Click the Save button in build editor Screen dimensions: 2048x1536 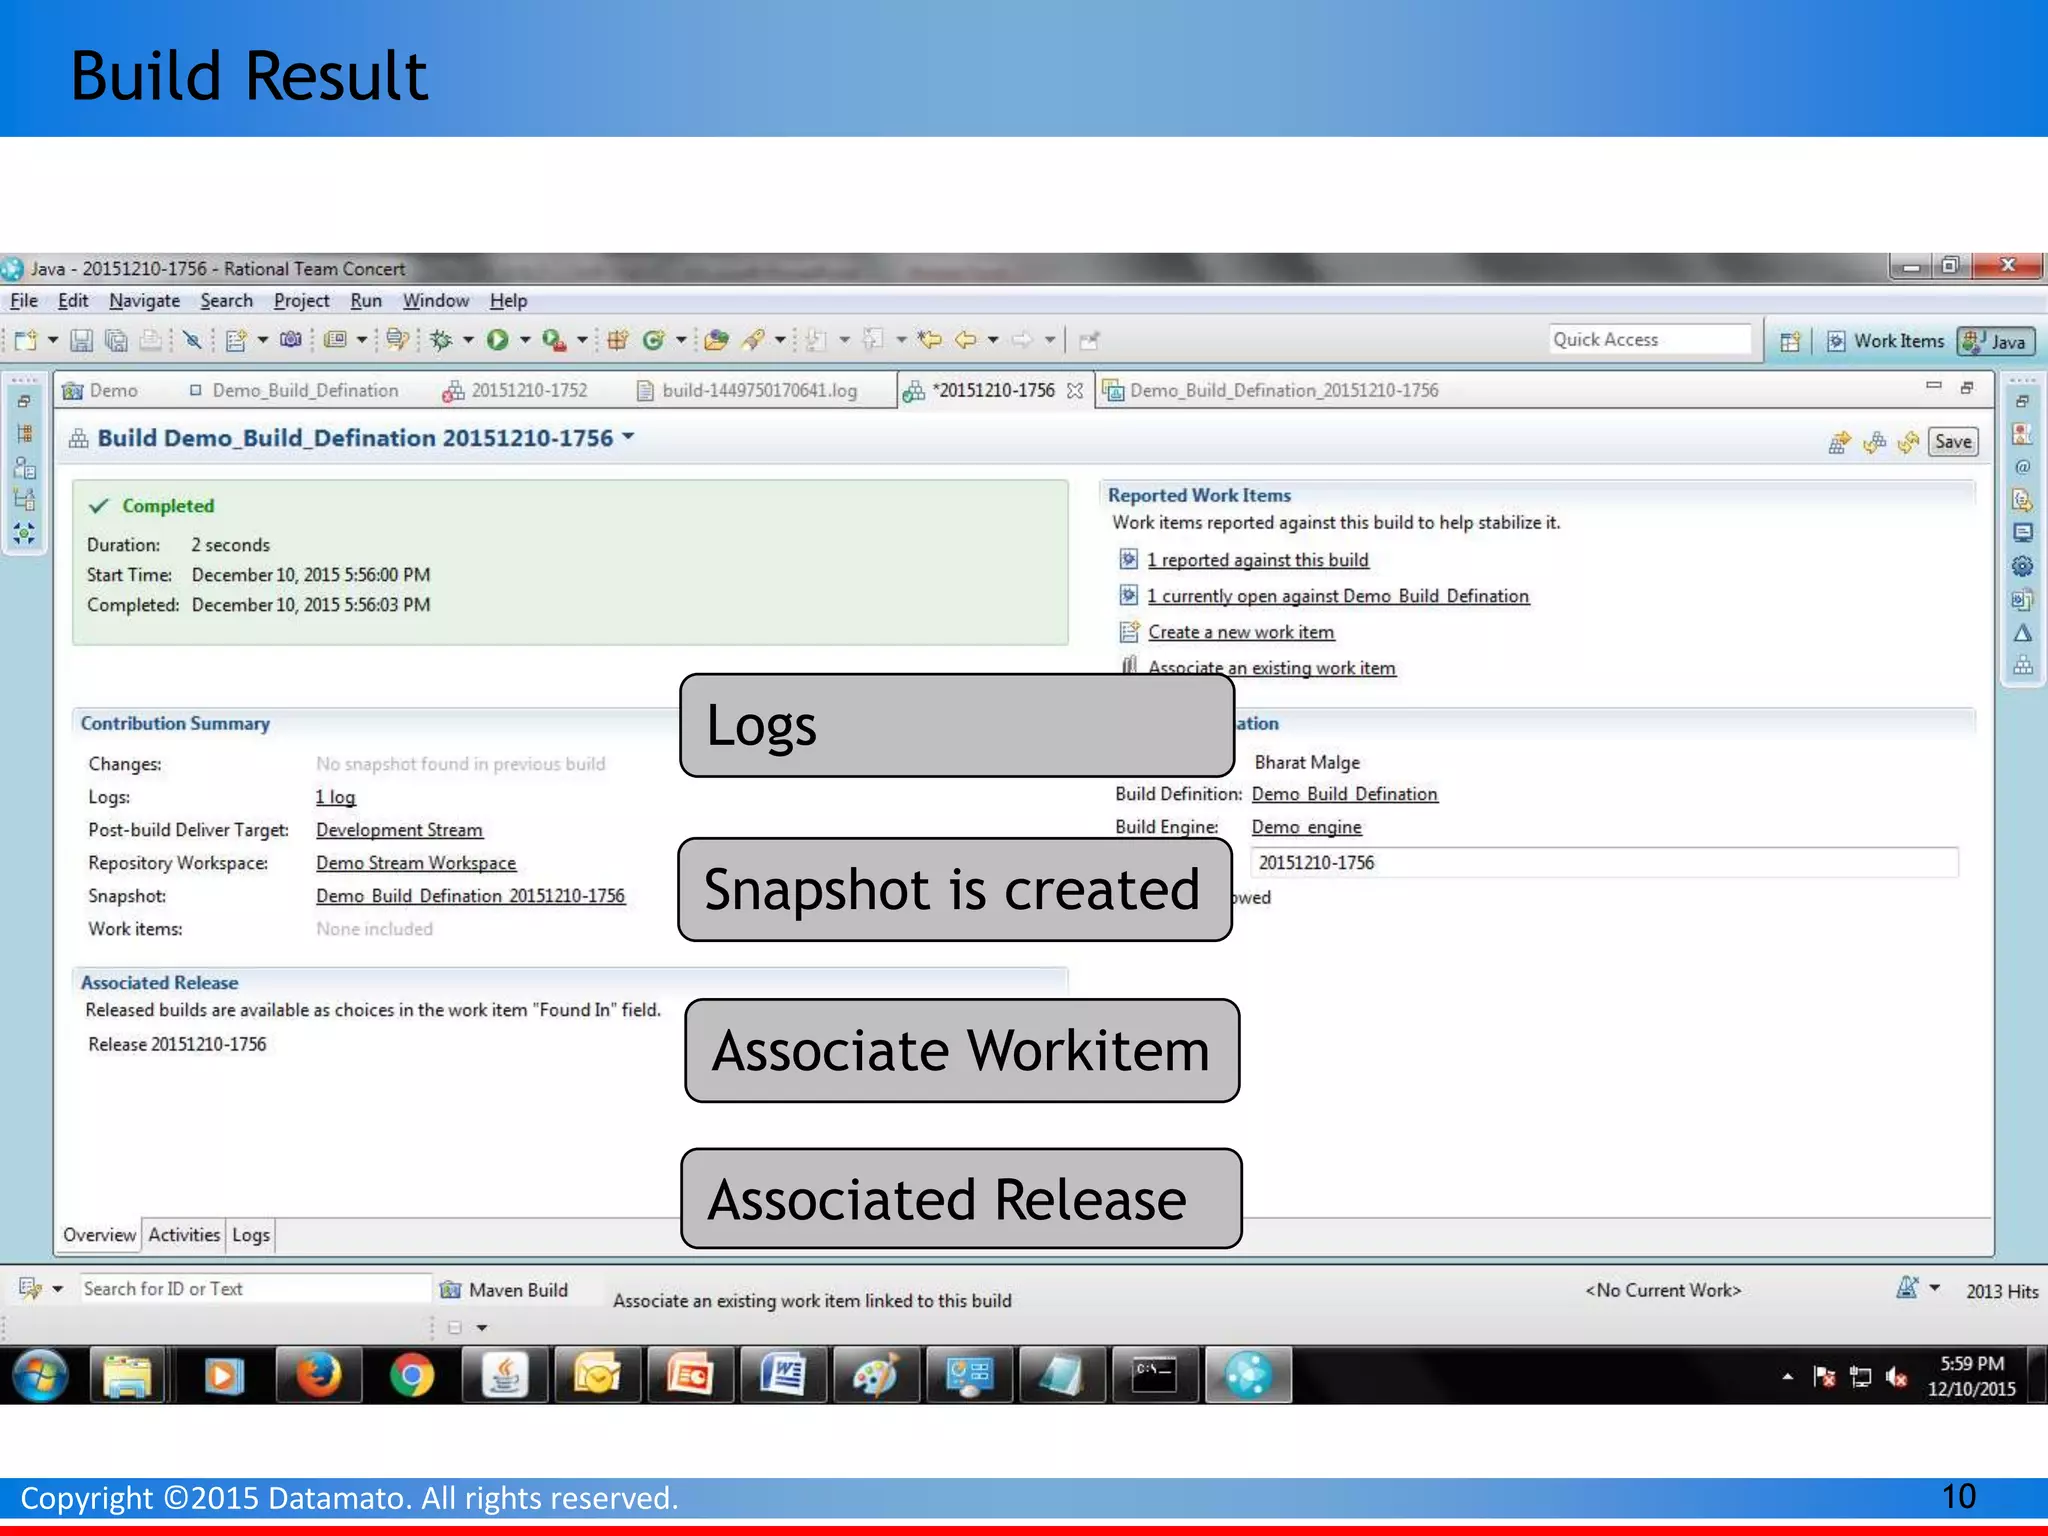pyautogui.click(x=1953, y=442)
